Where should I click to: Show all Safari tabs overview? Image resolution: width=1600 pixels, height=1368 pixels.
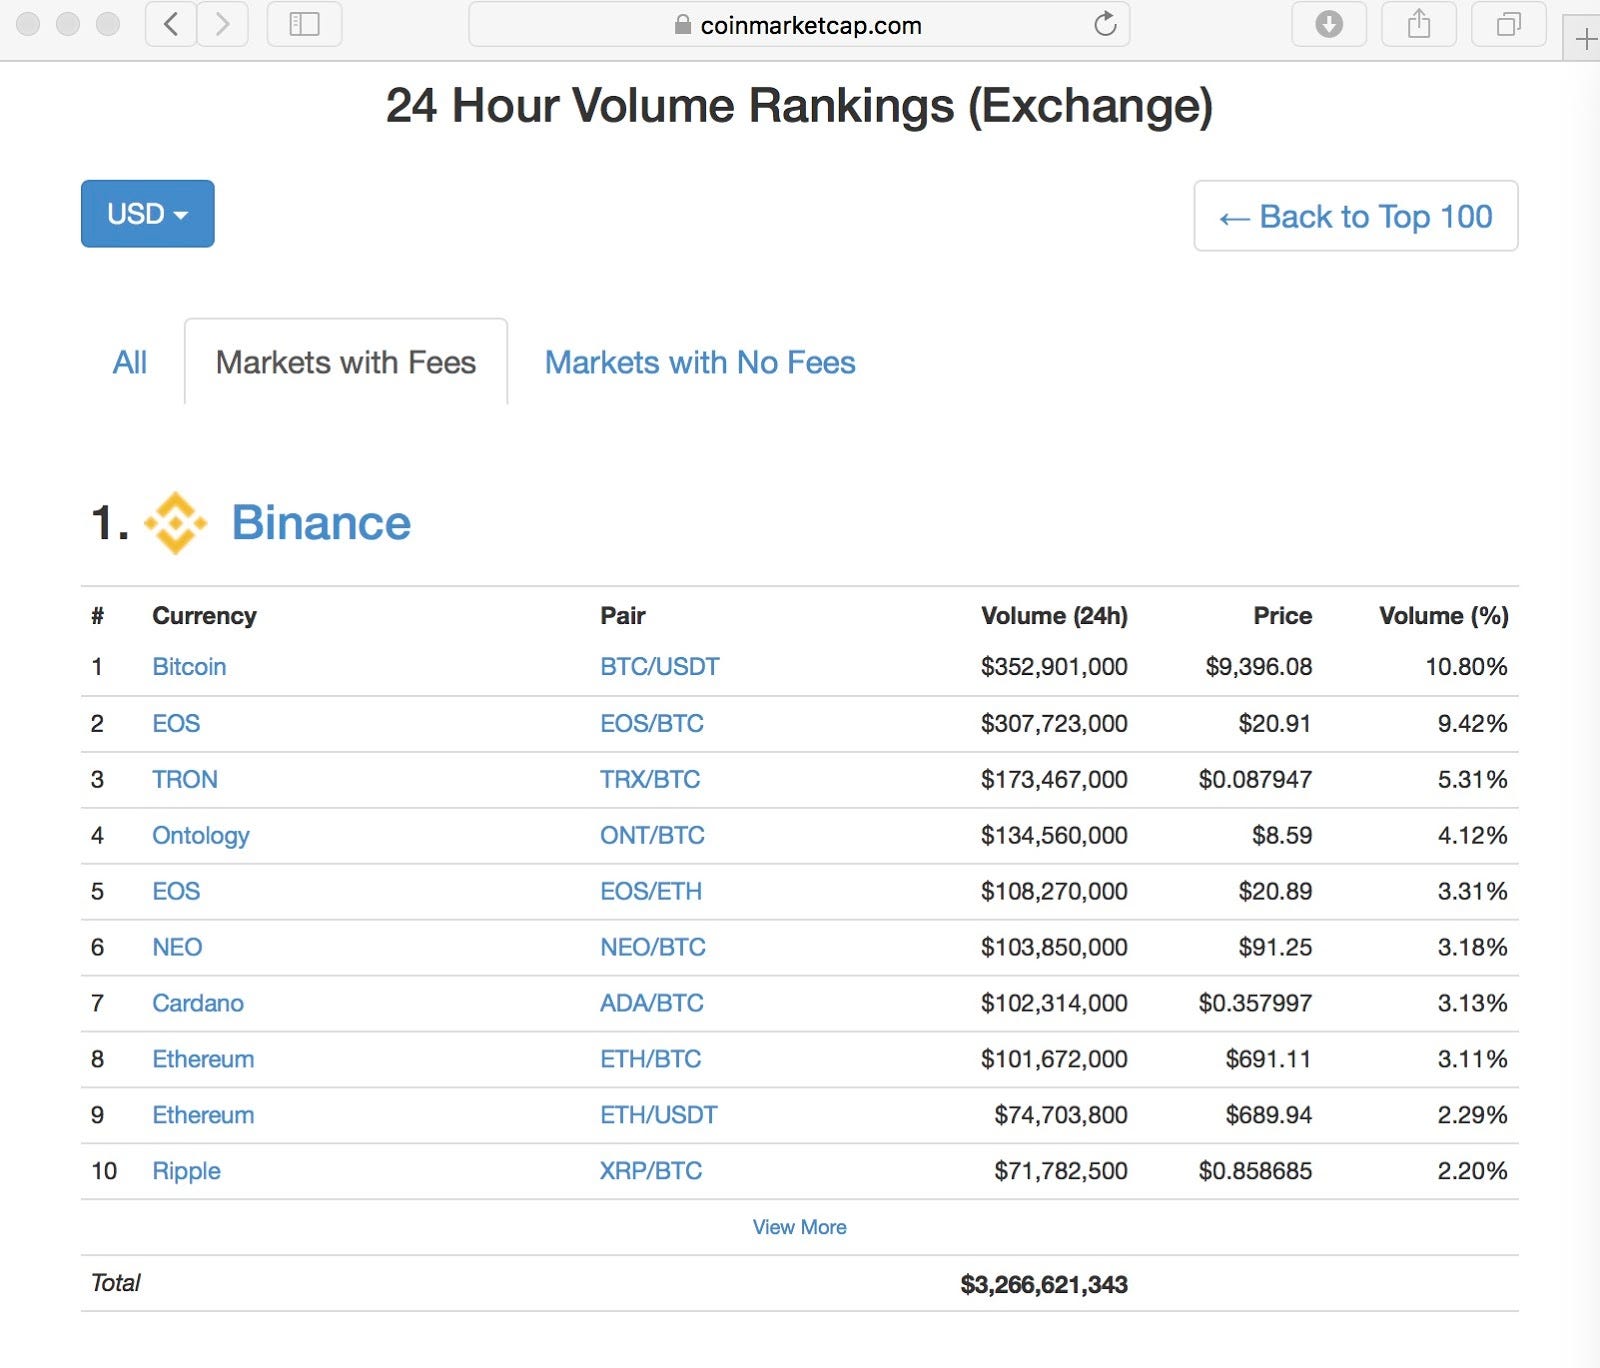pos(1509,24)
